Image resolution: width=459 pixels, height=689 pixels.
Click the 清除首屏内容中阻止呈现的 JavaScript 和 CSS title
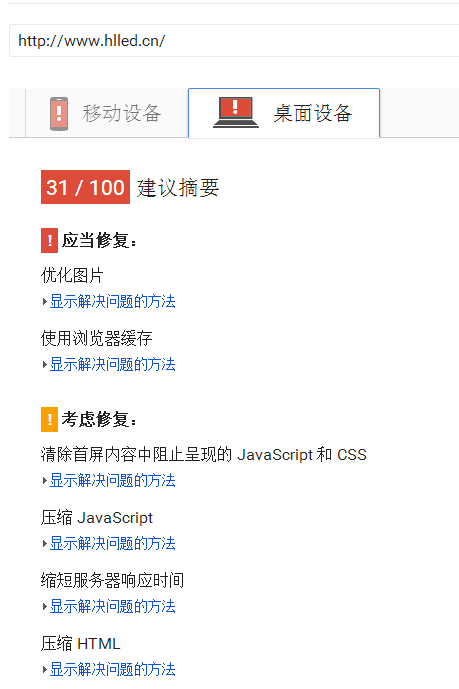point(204,454)
